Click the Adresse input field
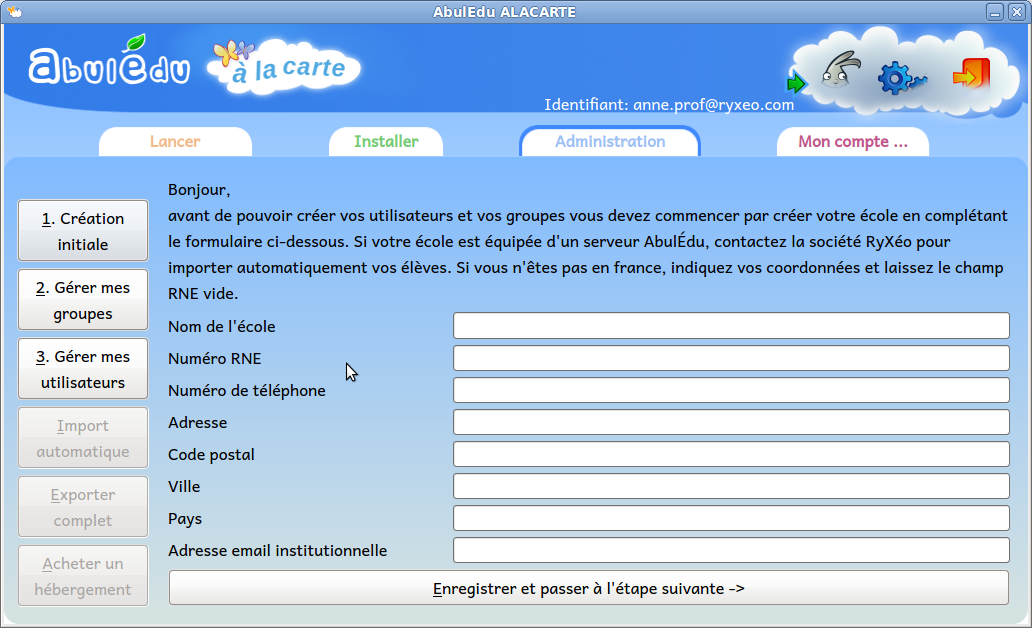The height and width of the screenshot is (628, 1032). point(731,422)
